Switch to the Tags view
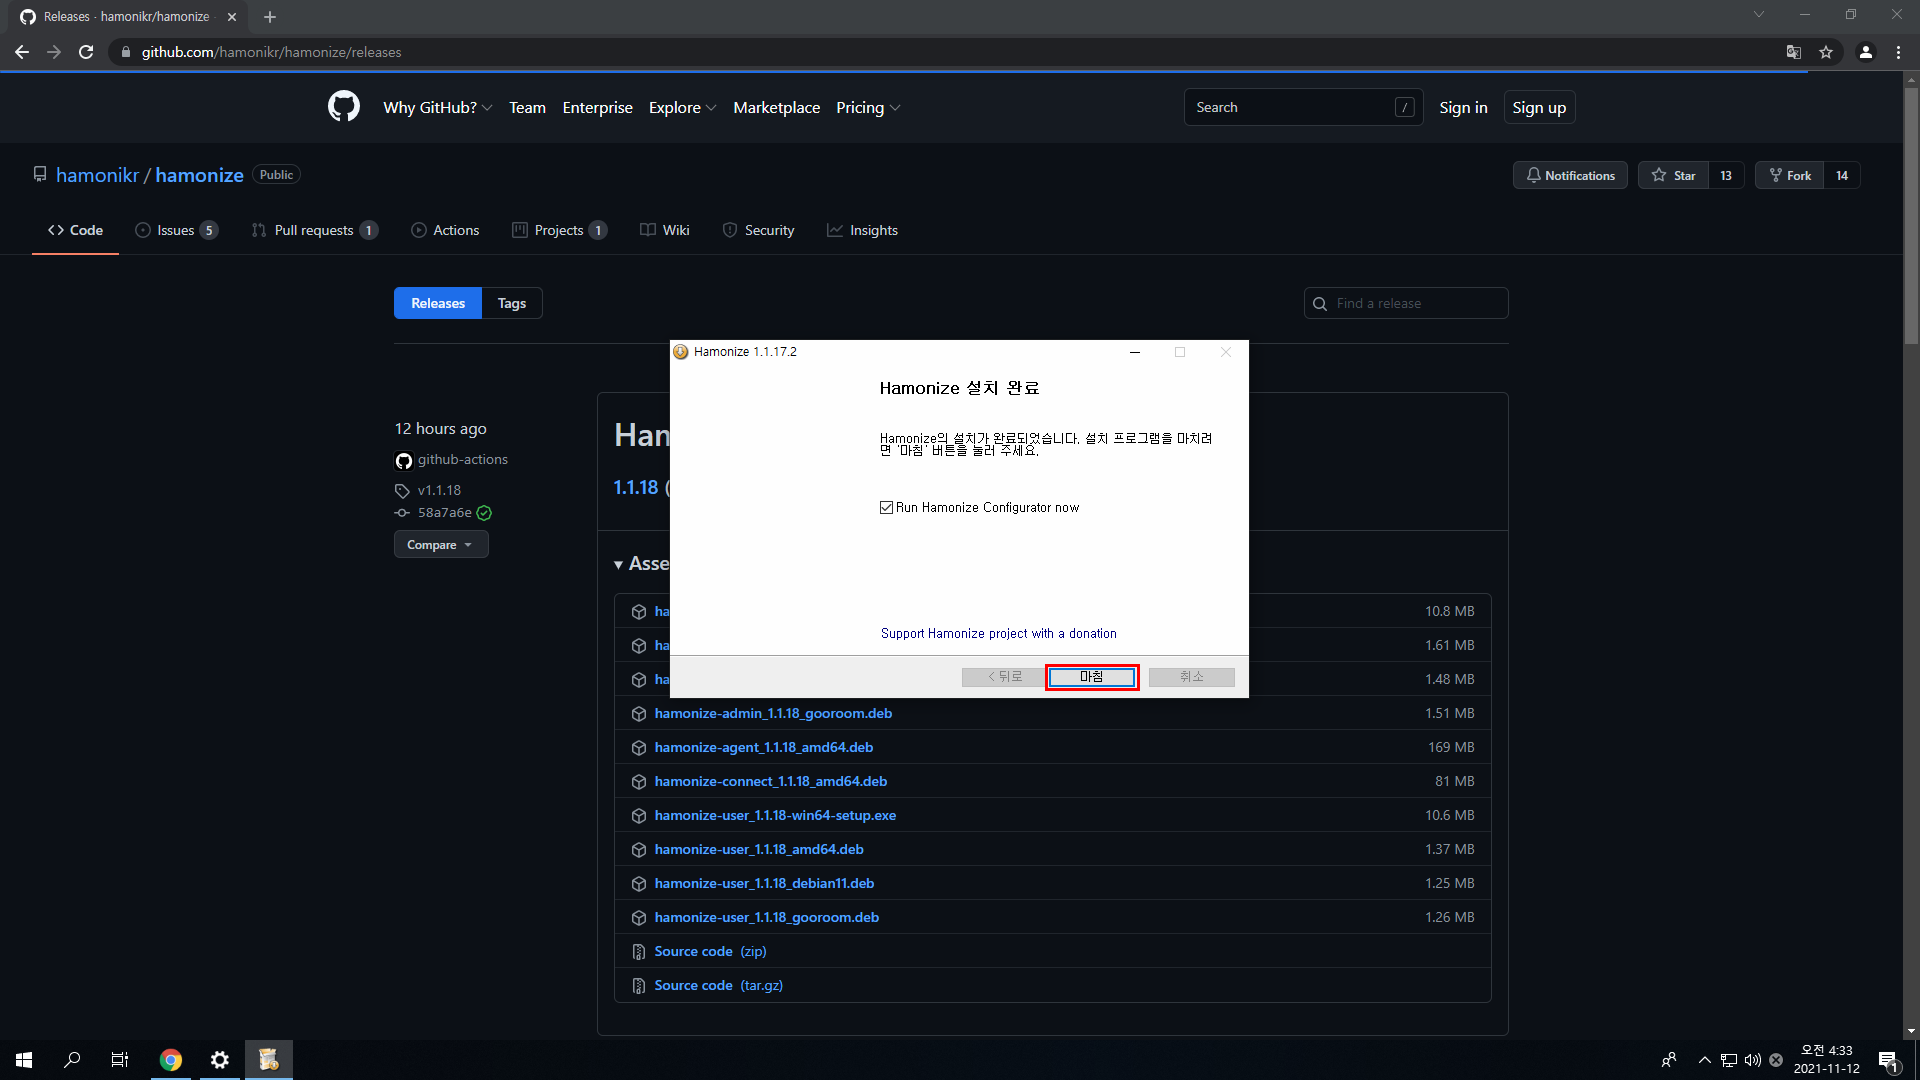 [512, 303]
